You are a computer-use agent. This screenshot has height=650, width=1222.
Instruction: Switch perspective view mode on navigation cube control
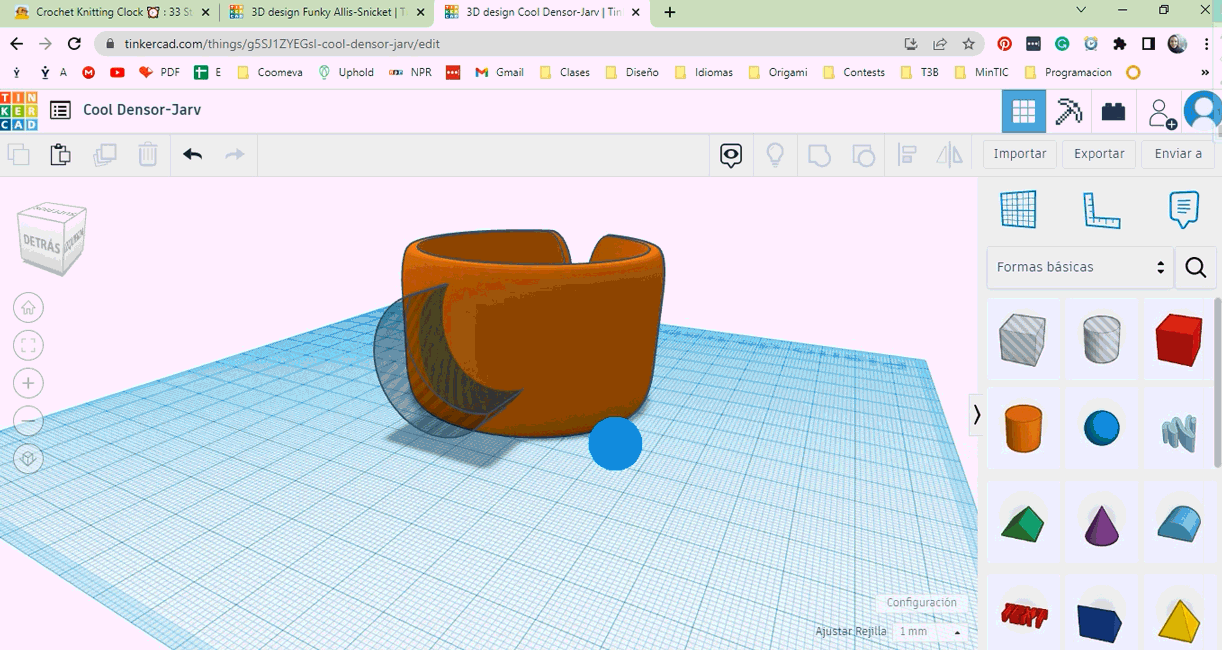28,459
